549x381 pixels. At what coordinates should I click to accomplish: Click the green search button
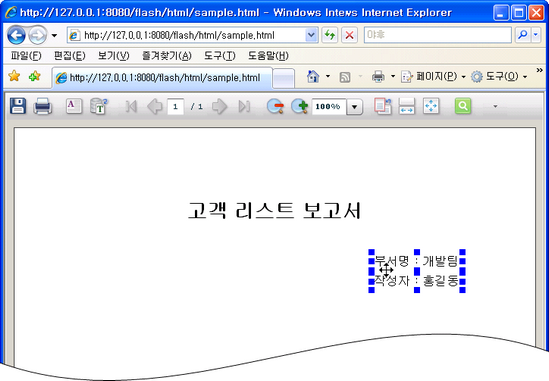[463, 106]
